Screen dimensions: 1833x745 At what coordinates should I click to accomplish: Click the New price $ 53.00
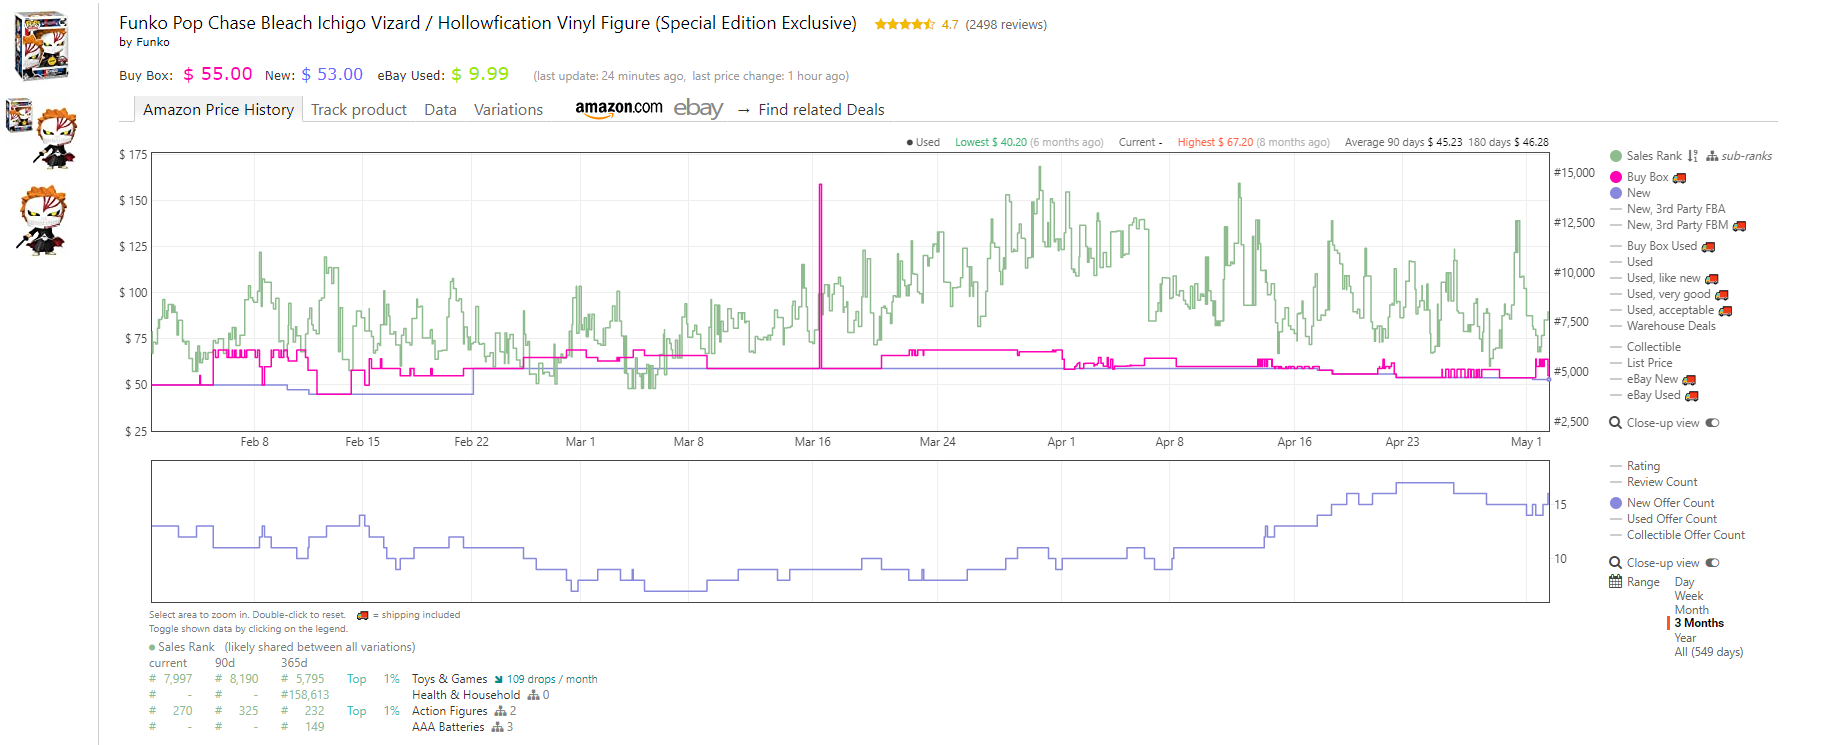click(x=332, y=74)
